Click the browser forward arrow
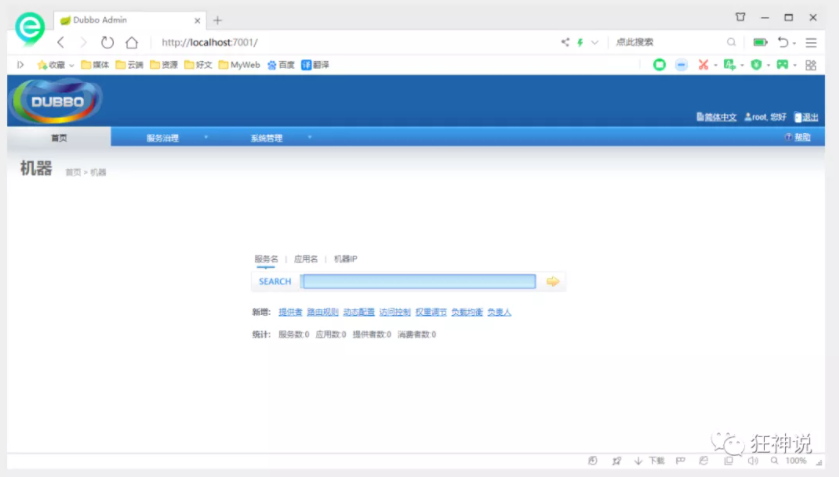Screen dimensions: 839x477 [x=83, y=42]
